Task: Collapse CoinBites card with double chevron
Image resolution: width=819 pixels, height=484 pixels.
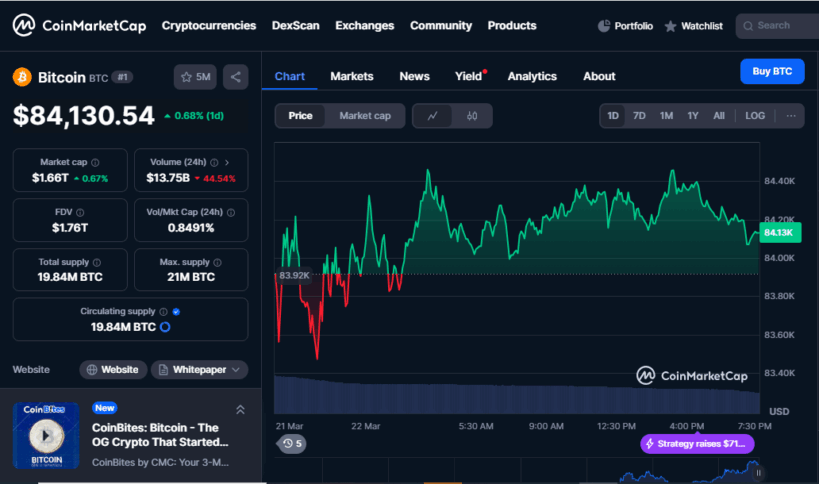Action: [240, 410]
